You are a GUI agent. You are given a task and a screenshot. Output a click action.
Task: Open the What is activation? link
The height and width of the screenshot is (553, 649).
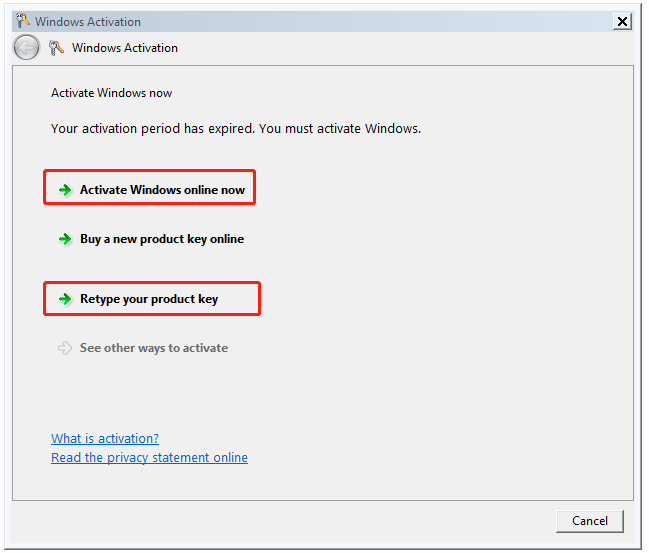(105, 438)
